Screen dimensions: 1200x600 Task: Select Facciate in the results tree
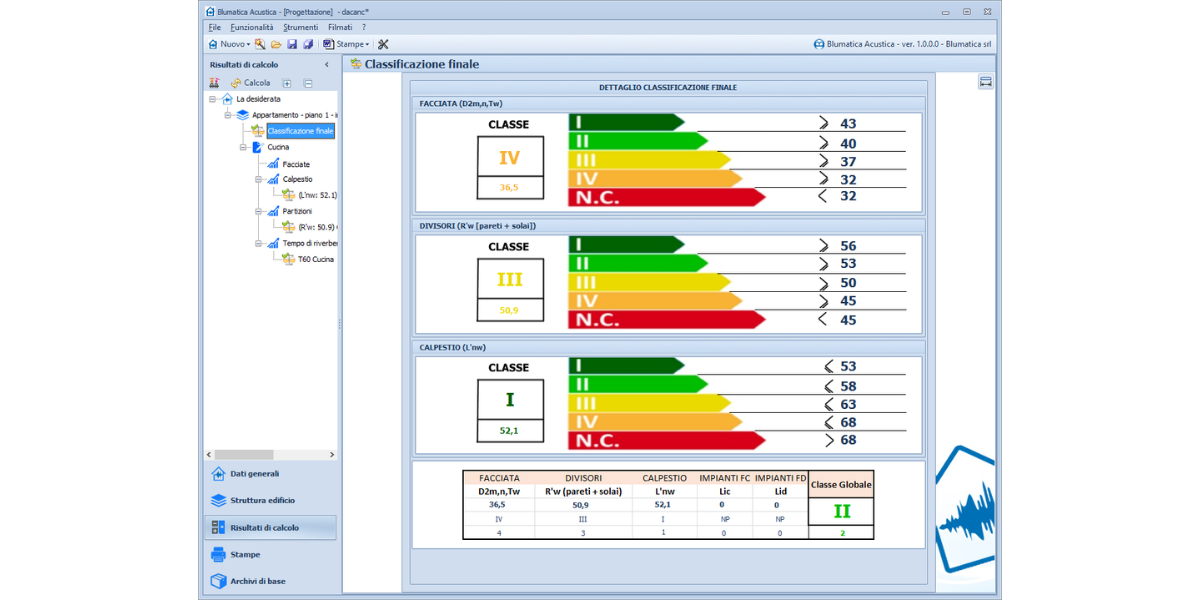(296, 164)
